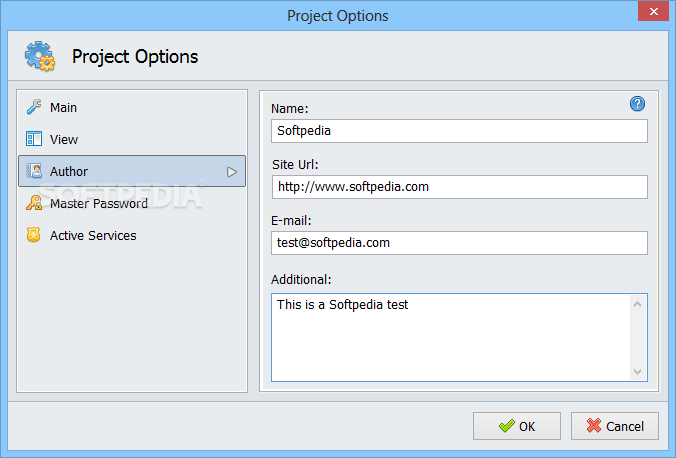Open help via the blue question mark
The image size is (676, 458).
point(637,104)
